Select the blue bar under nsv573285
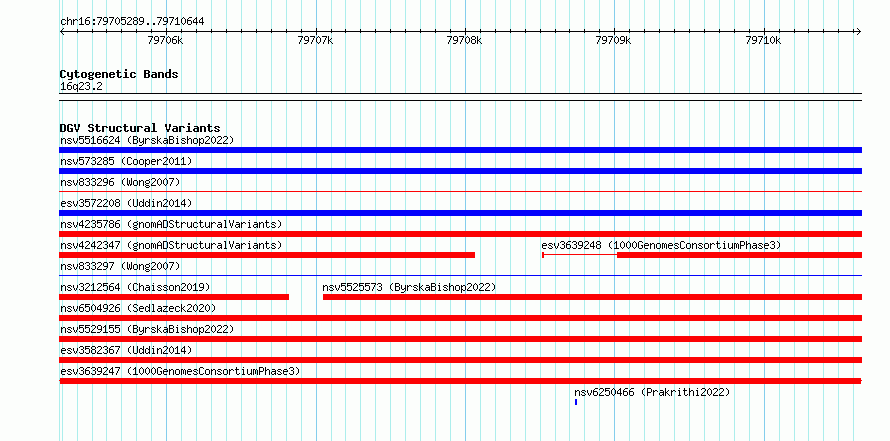 click(x=460, y=171)
